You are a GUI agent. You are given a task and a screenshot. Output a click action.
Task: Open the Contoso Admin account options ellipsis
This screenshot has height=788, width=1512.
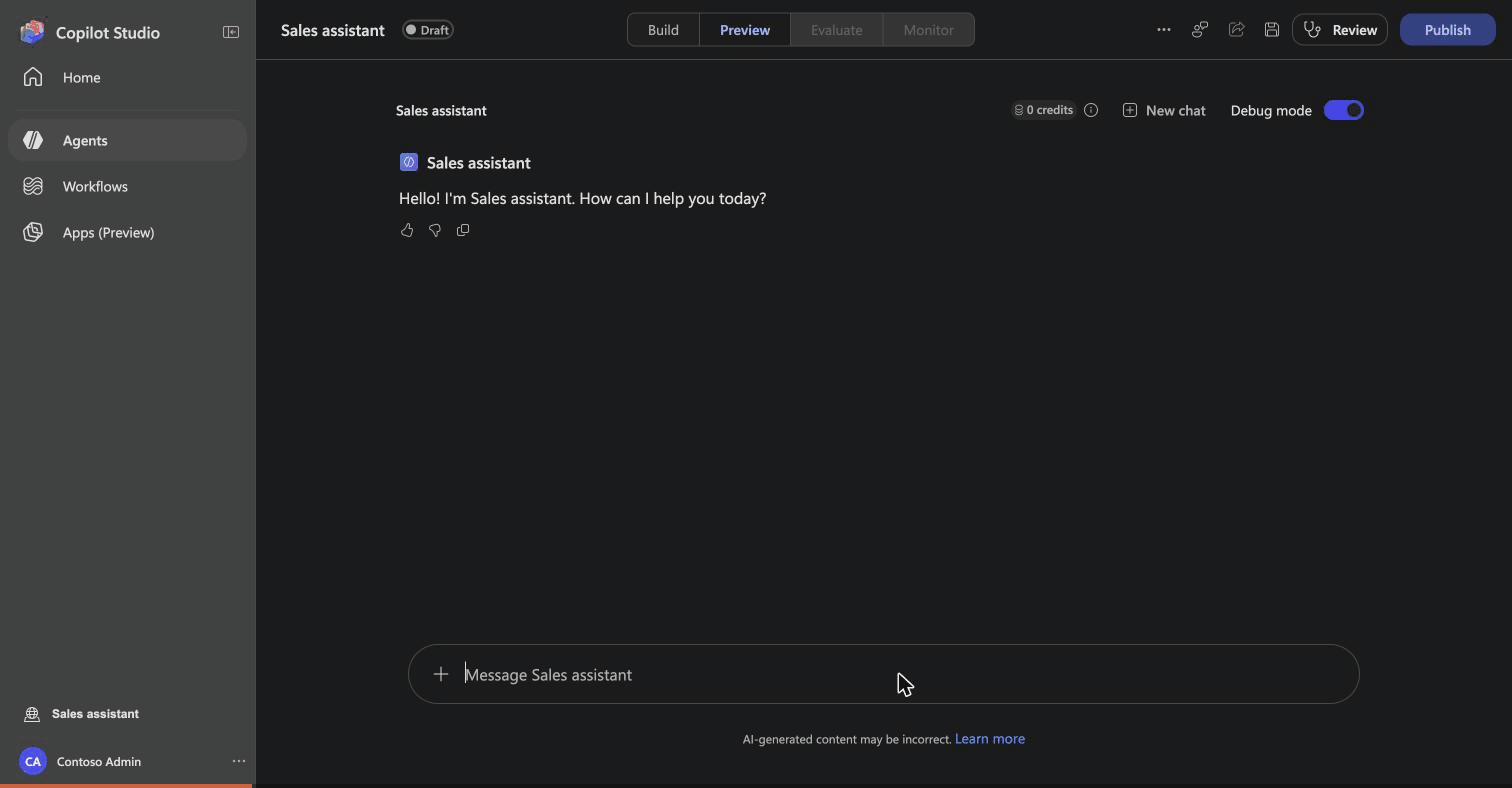coord(239,761)
